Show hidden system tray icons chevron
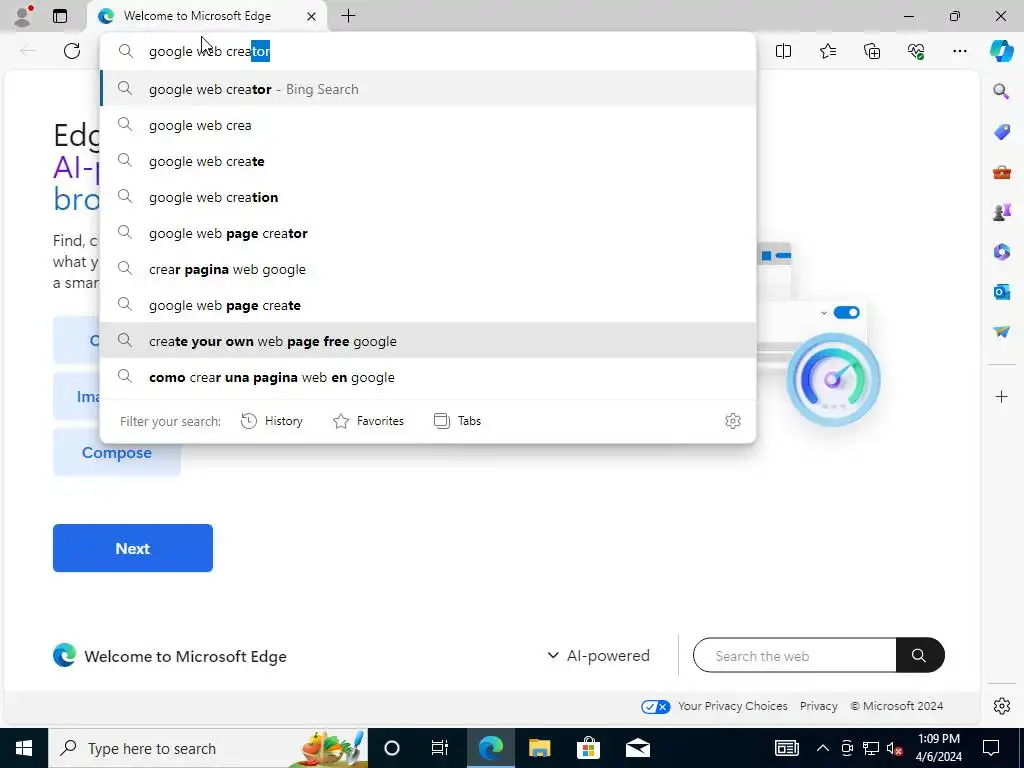This screenshot has width=1024, height=768. coord(823,748)
